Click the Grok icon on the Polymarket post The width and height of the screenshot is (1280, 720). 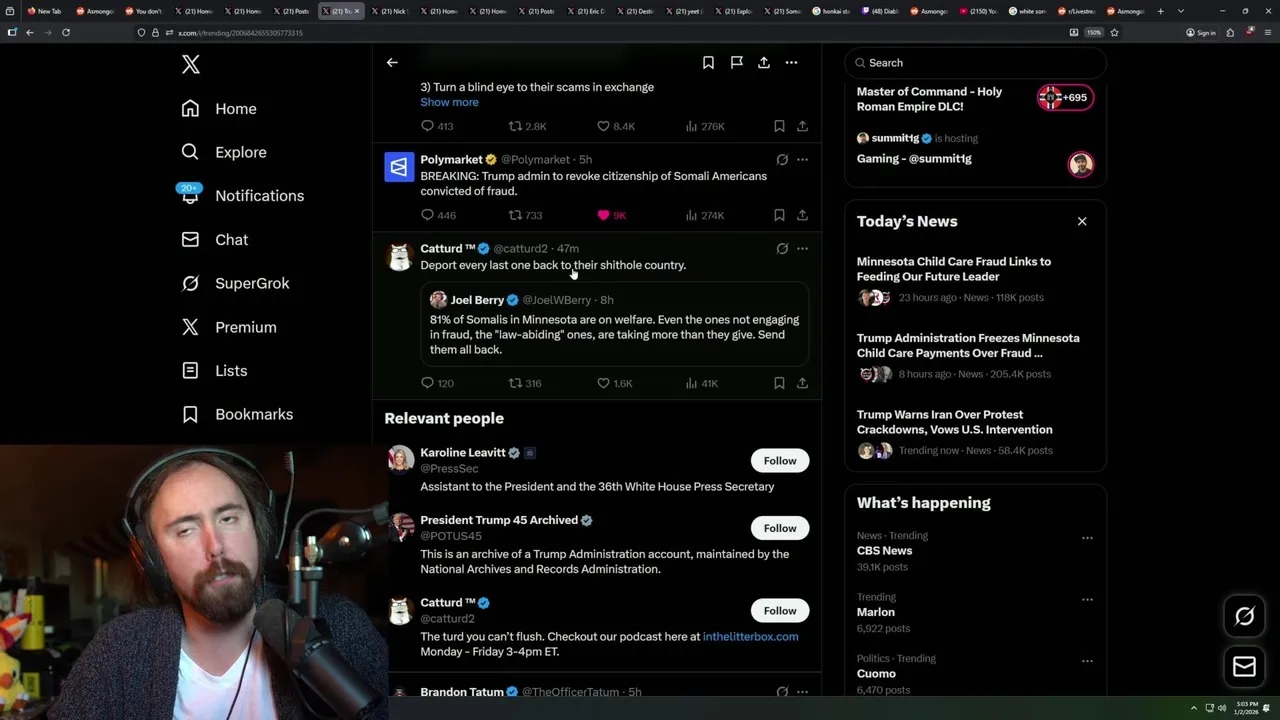point(782,159)
